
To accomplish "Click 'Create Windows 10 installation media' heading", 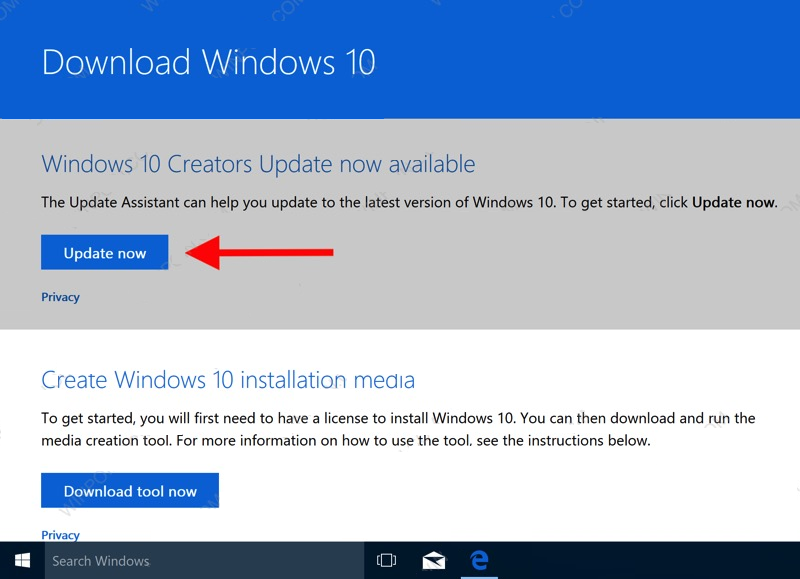I will [x=228, y=380].
